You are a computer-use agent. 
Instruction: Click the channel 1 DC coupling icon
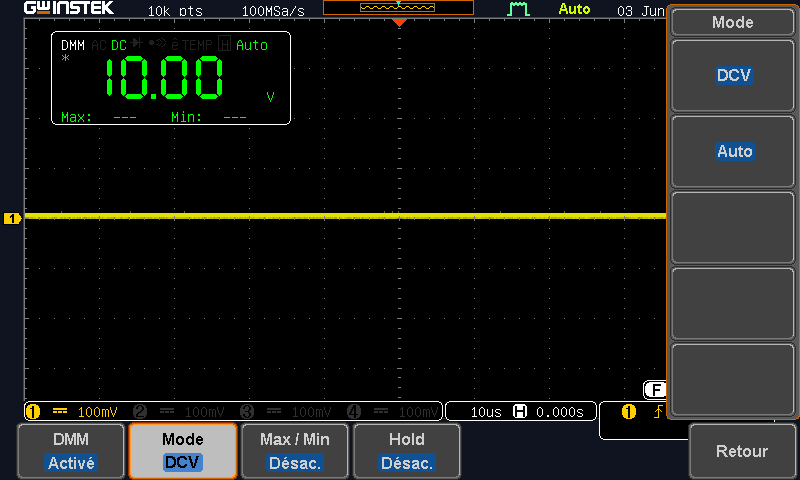point(60,411)
